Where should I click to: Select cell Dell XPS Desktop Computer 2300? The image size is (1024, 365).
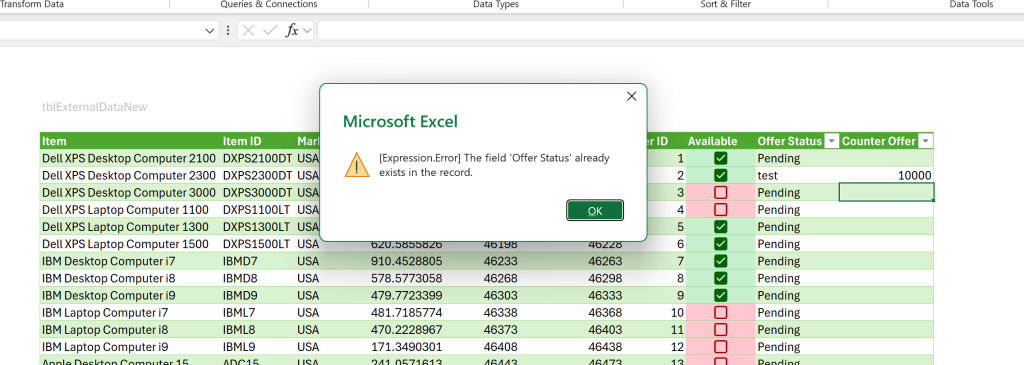[131, 175]
